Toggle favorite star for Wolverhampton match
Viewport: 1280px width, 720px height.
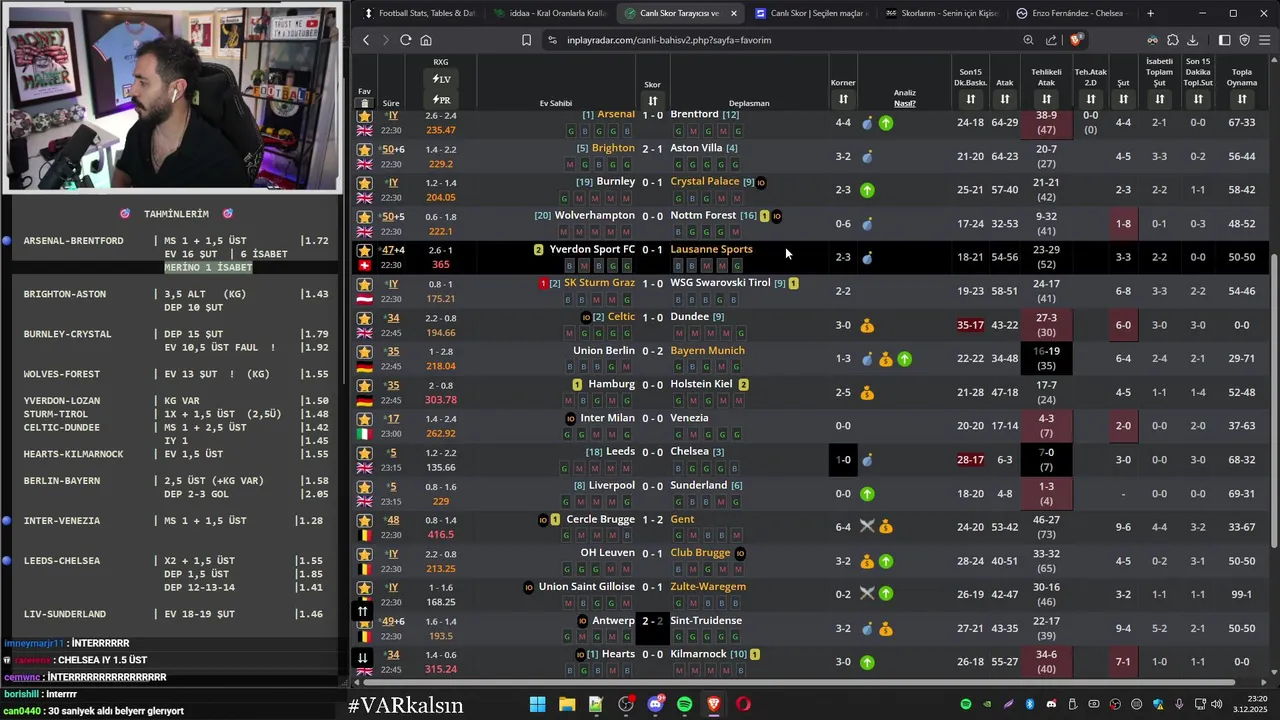click(x=364, y=217)
